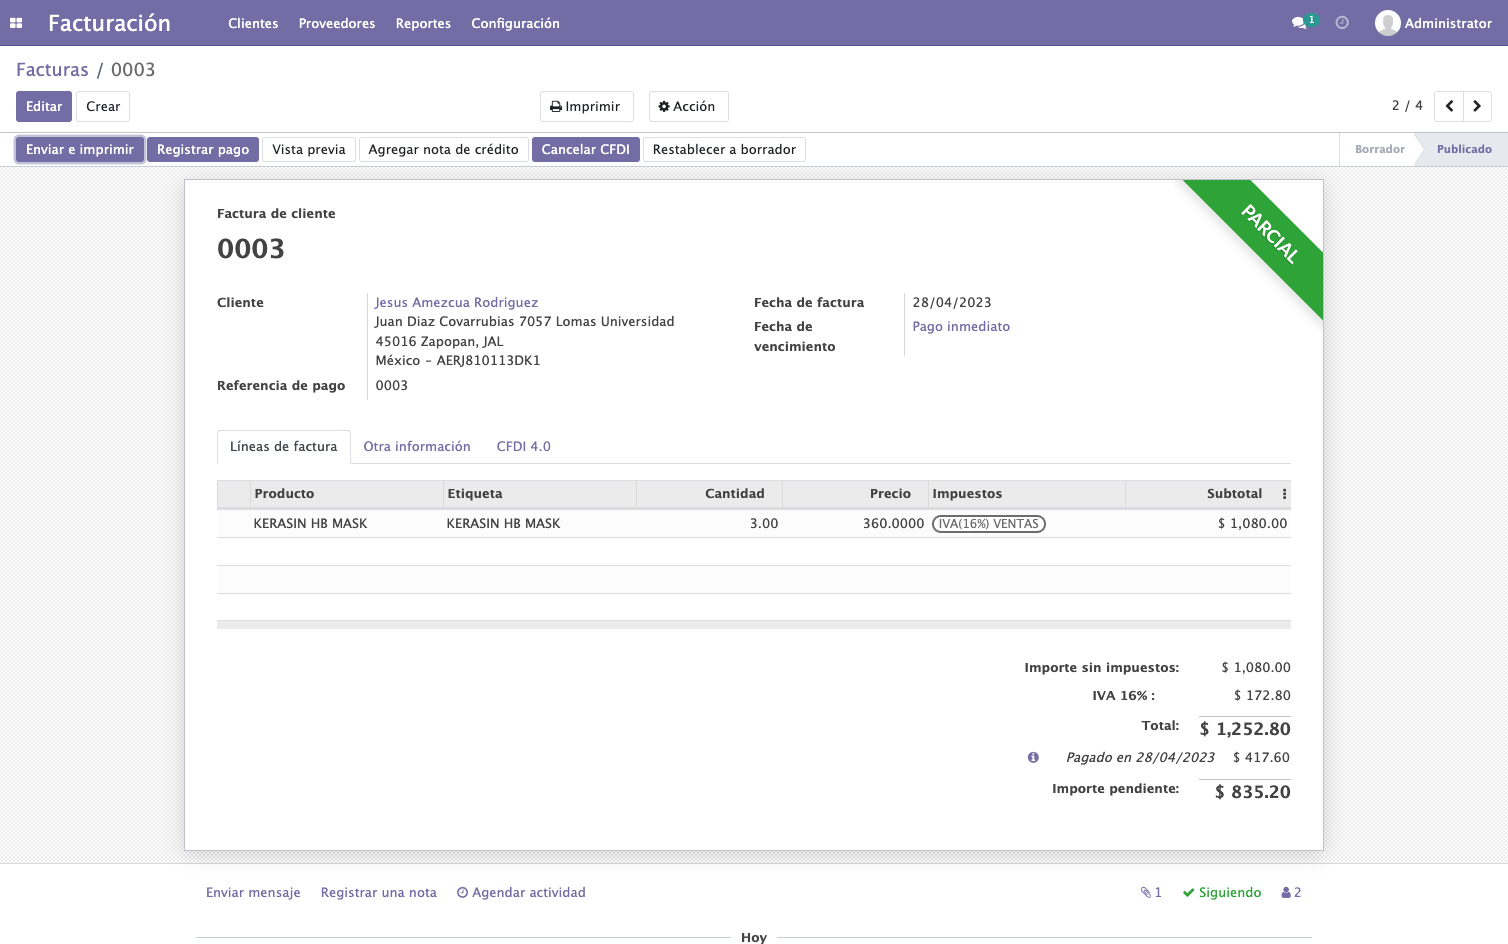Open the Pago inmediato payment term link
Viewport: 1508px width, 944px height.
(961, 327)
